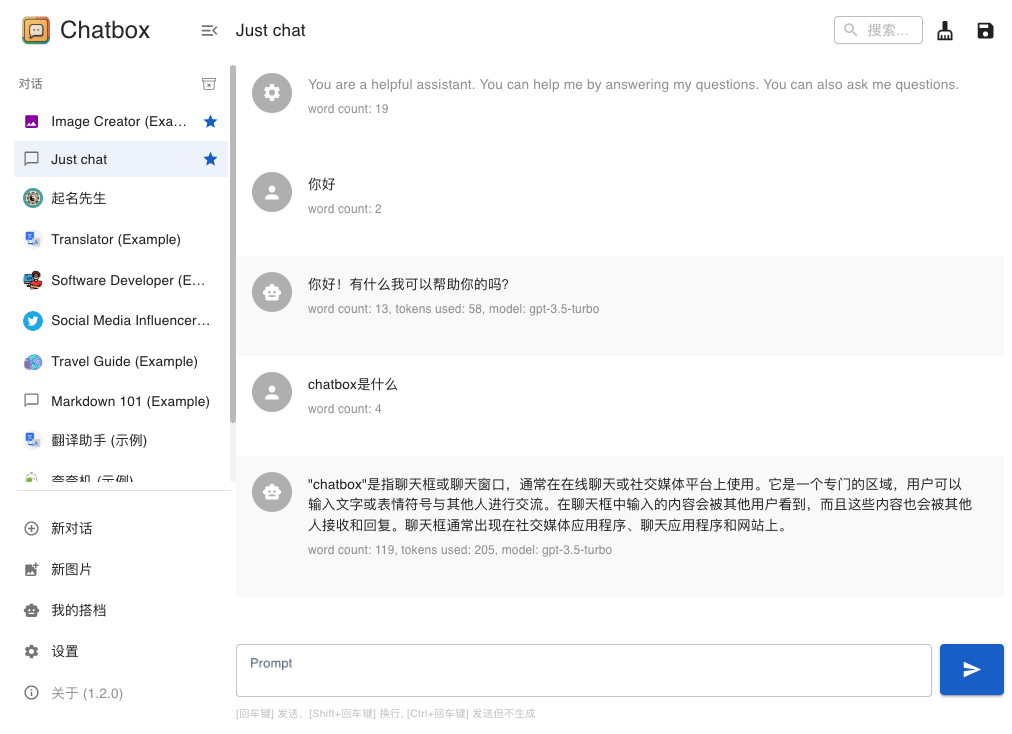Start a new chat via 新对话
1012x734 pixels.
coord(121,529)
